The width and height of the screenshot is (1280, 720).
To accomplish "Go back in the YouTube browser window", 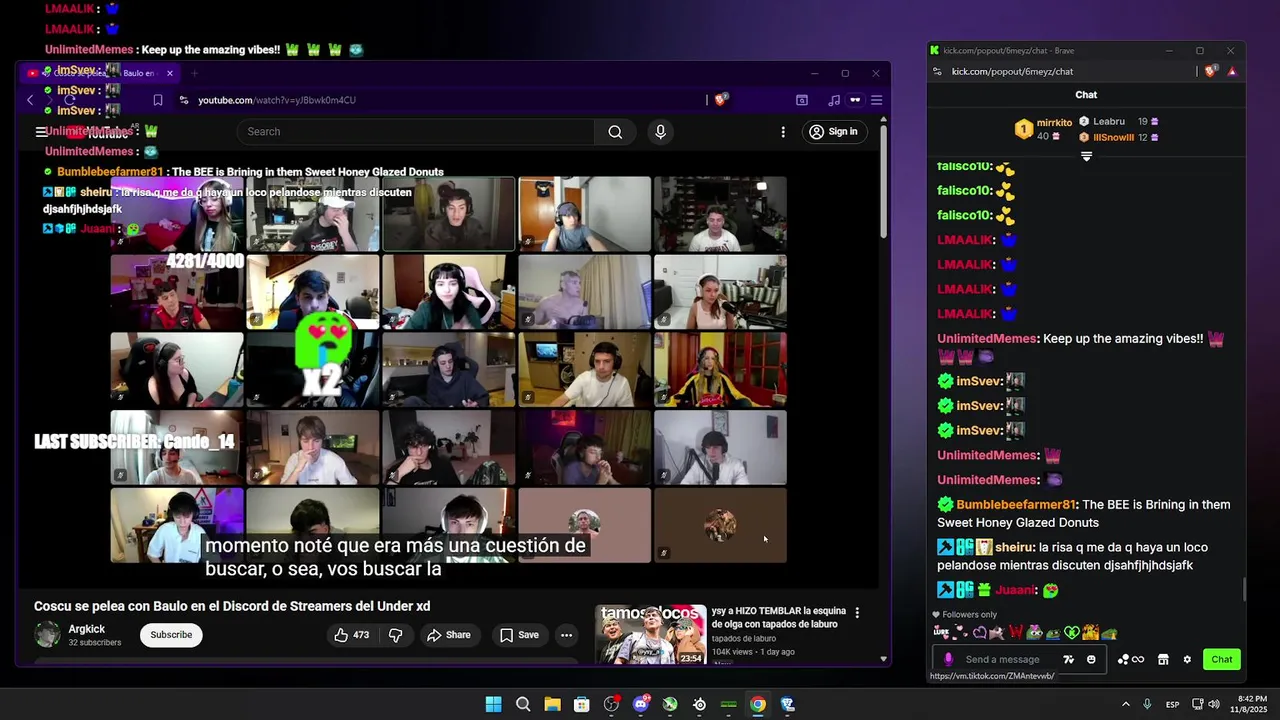I will (30, 100).
